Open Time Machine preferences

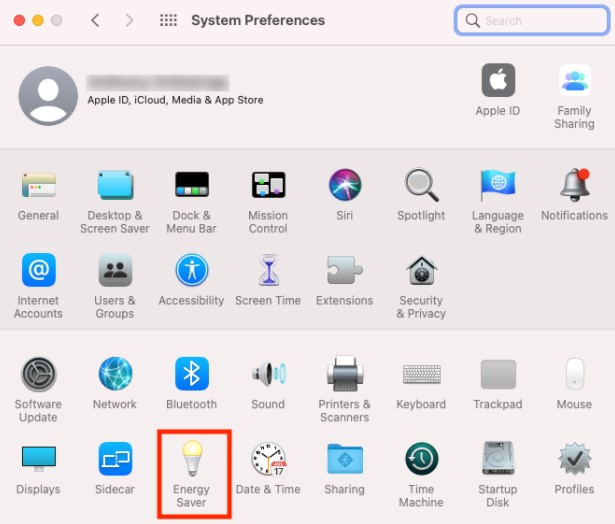pyautogui.click(x=421, y=458)
